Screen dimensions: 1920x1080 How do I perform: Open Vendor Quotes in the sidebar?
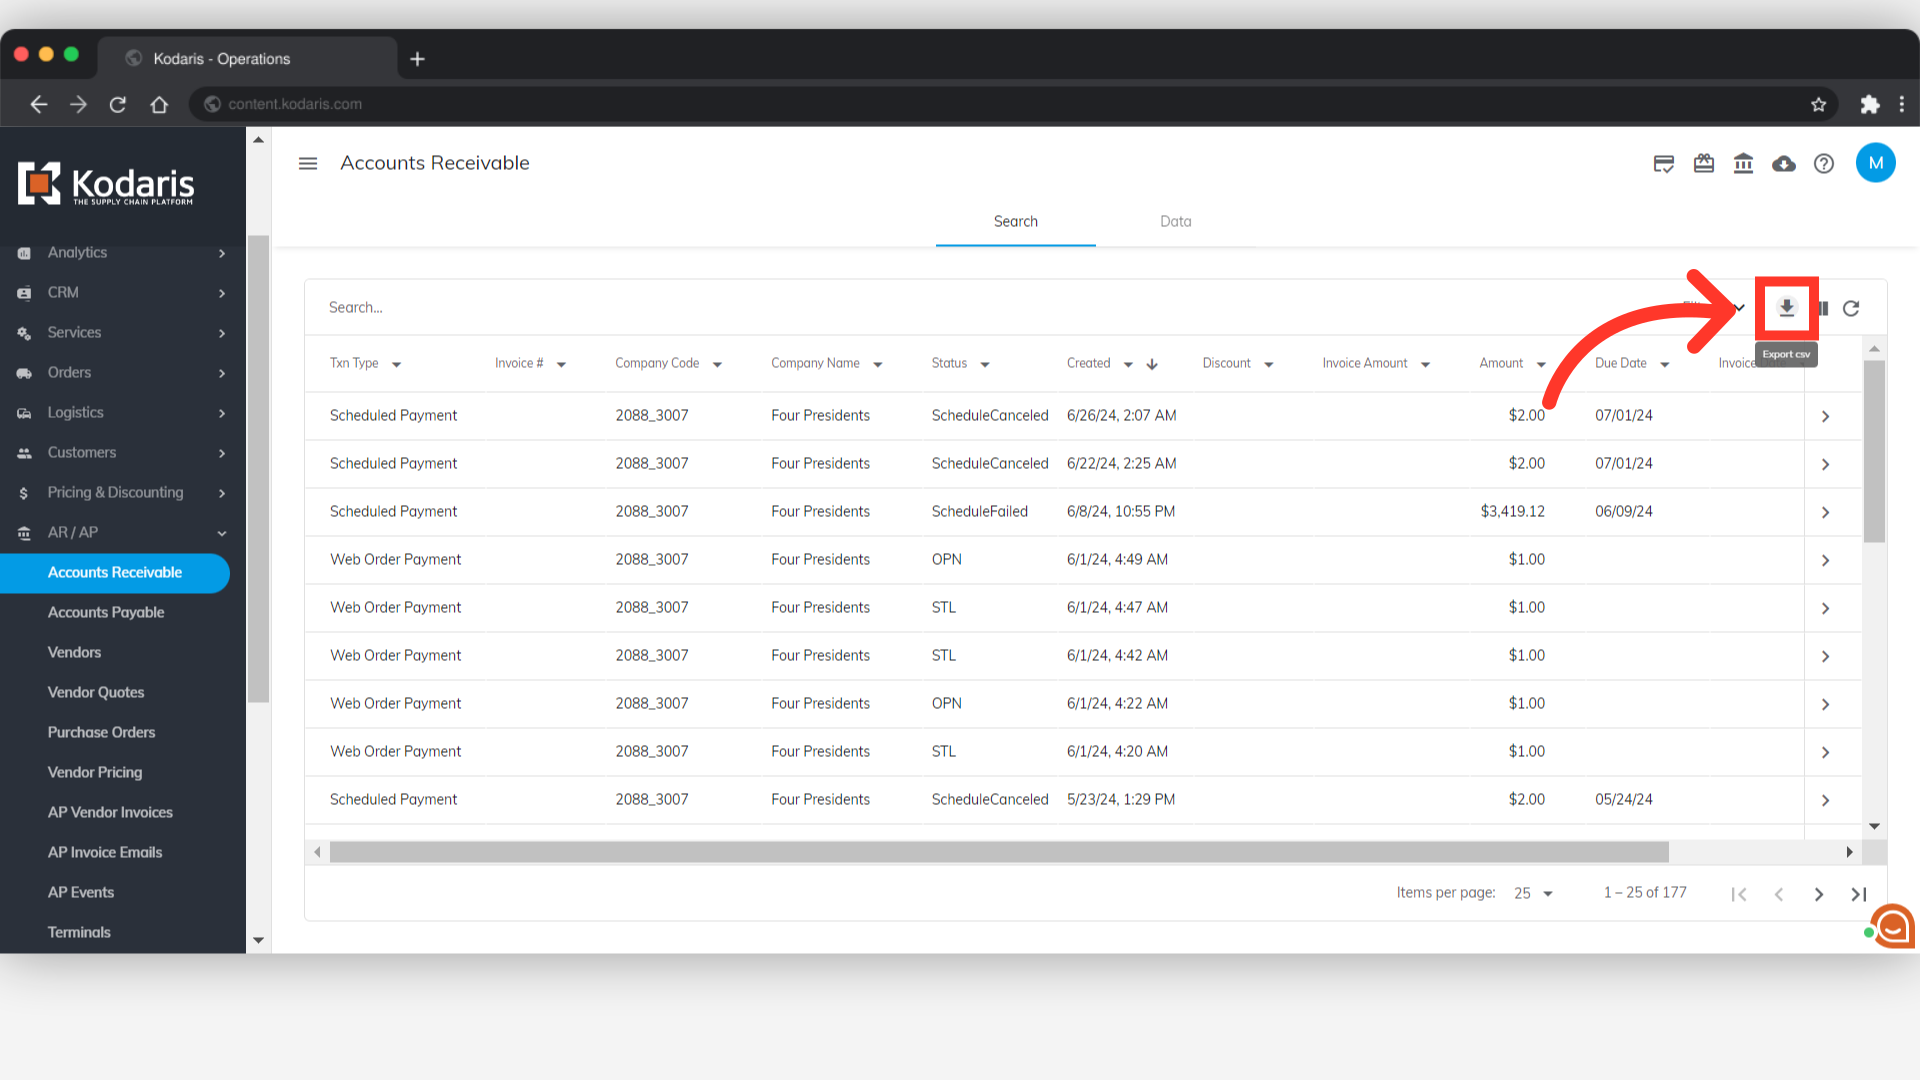coord(96,692)
